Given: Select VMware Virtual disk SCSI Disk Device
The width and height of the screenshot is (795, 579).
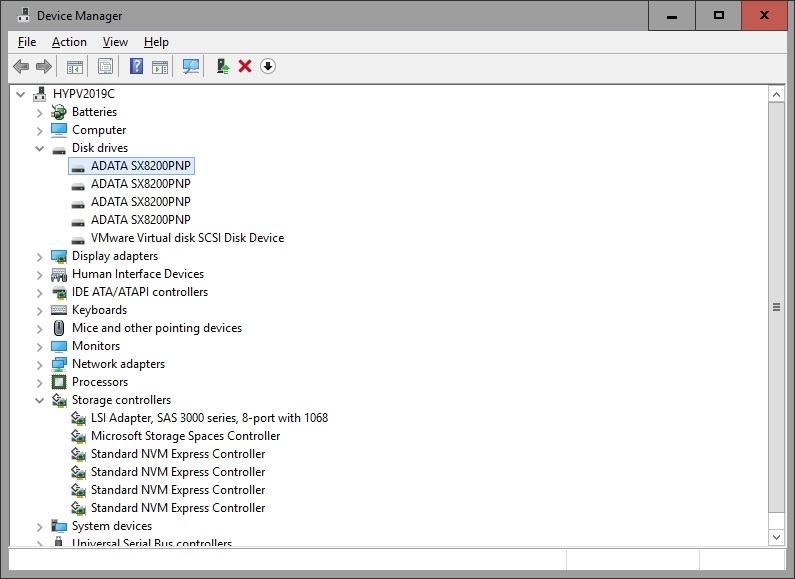Looking at the screenshot, I should point(187,238).
